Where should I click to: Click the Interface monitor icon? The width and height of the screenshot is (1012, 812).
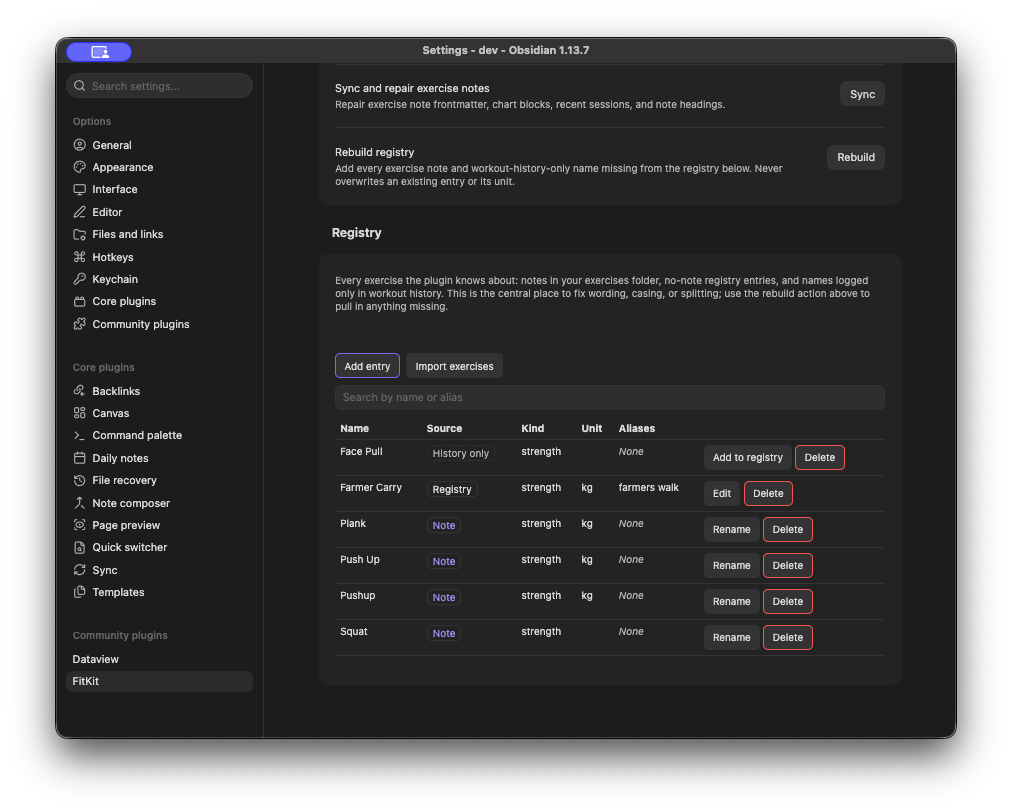click(x=79, y=189)
